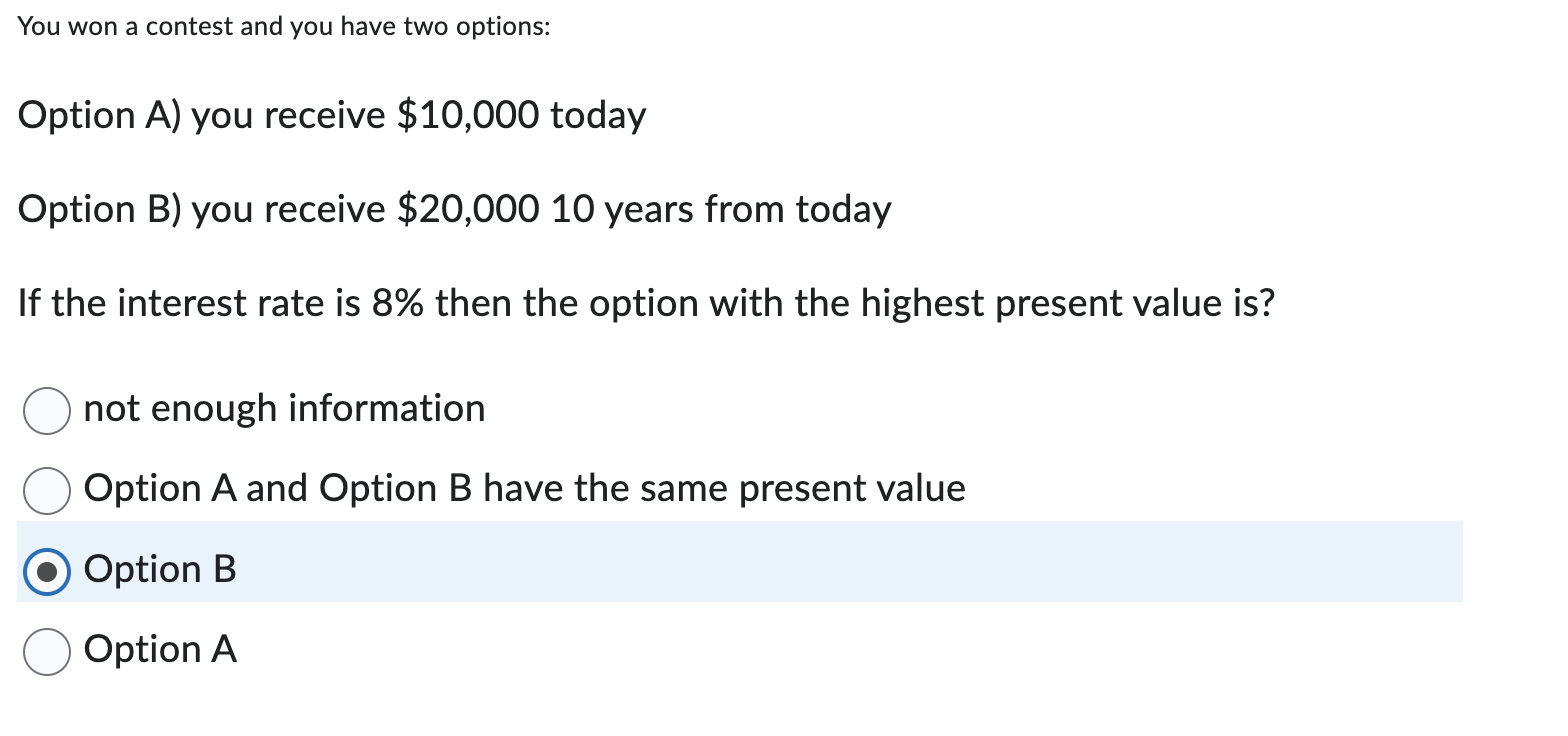Select the 'same present value' radio button

46,490
